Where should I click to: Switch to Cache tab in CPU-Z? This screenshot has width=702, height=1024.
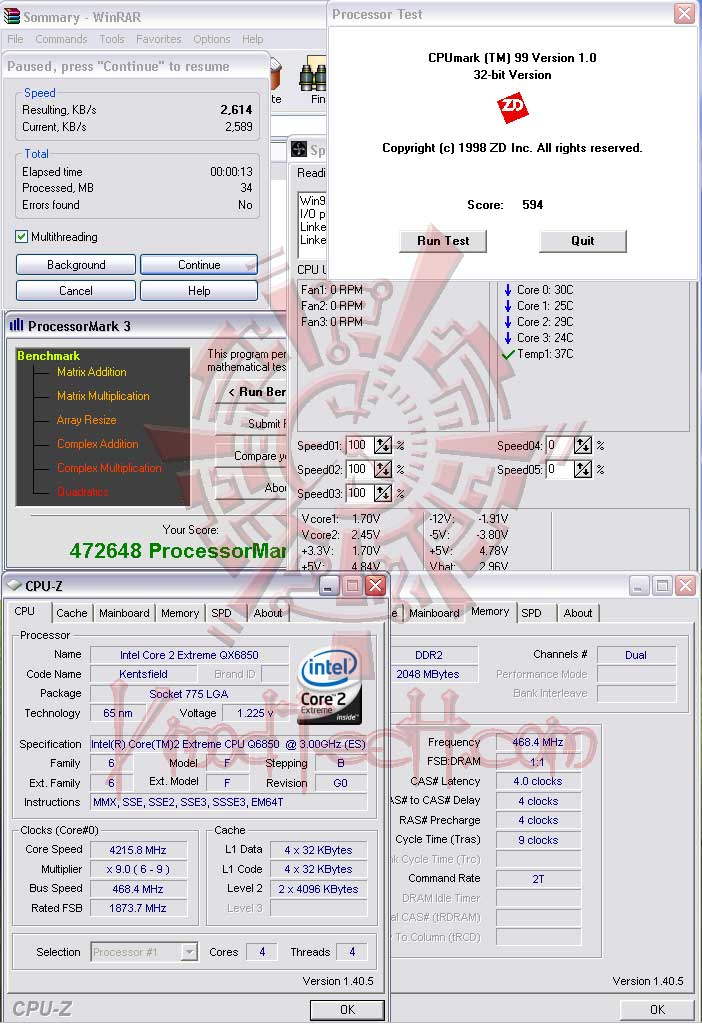pyautogui.click(x=71, y=613)
